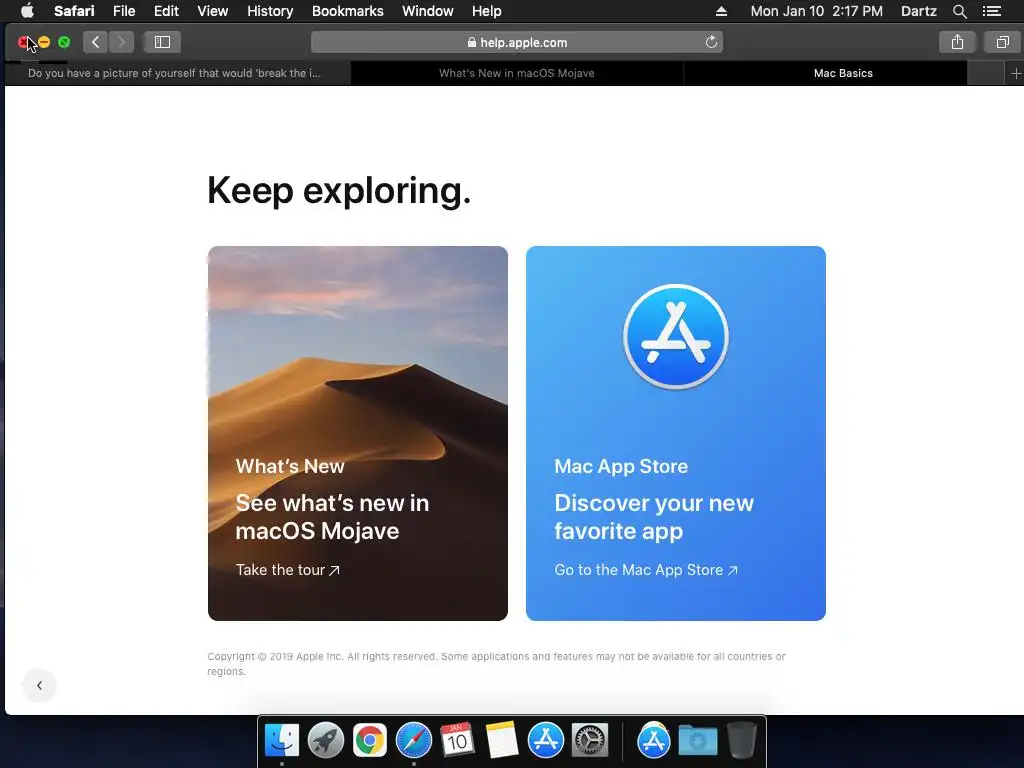
Task: Open Google Chrome from the Dock
Action: (370, 741)
